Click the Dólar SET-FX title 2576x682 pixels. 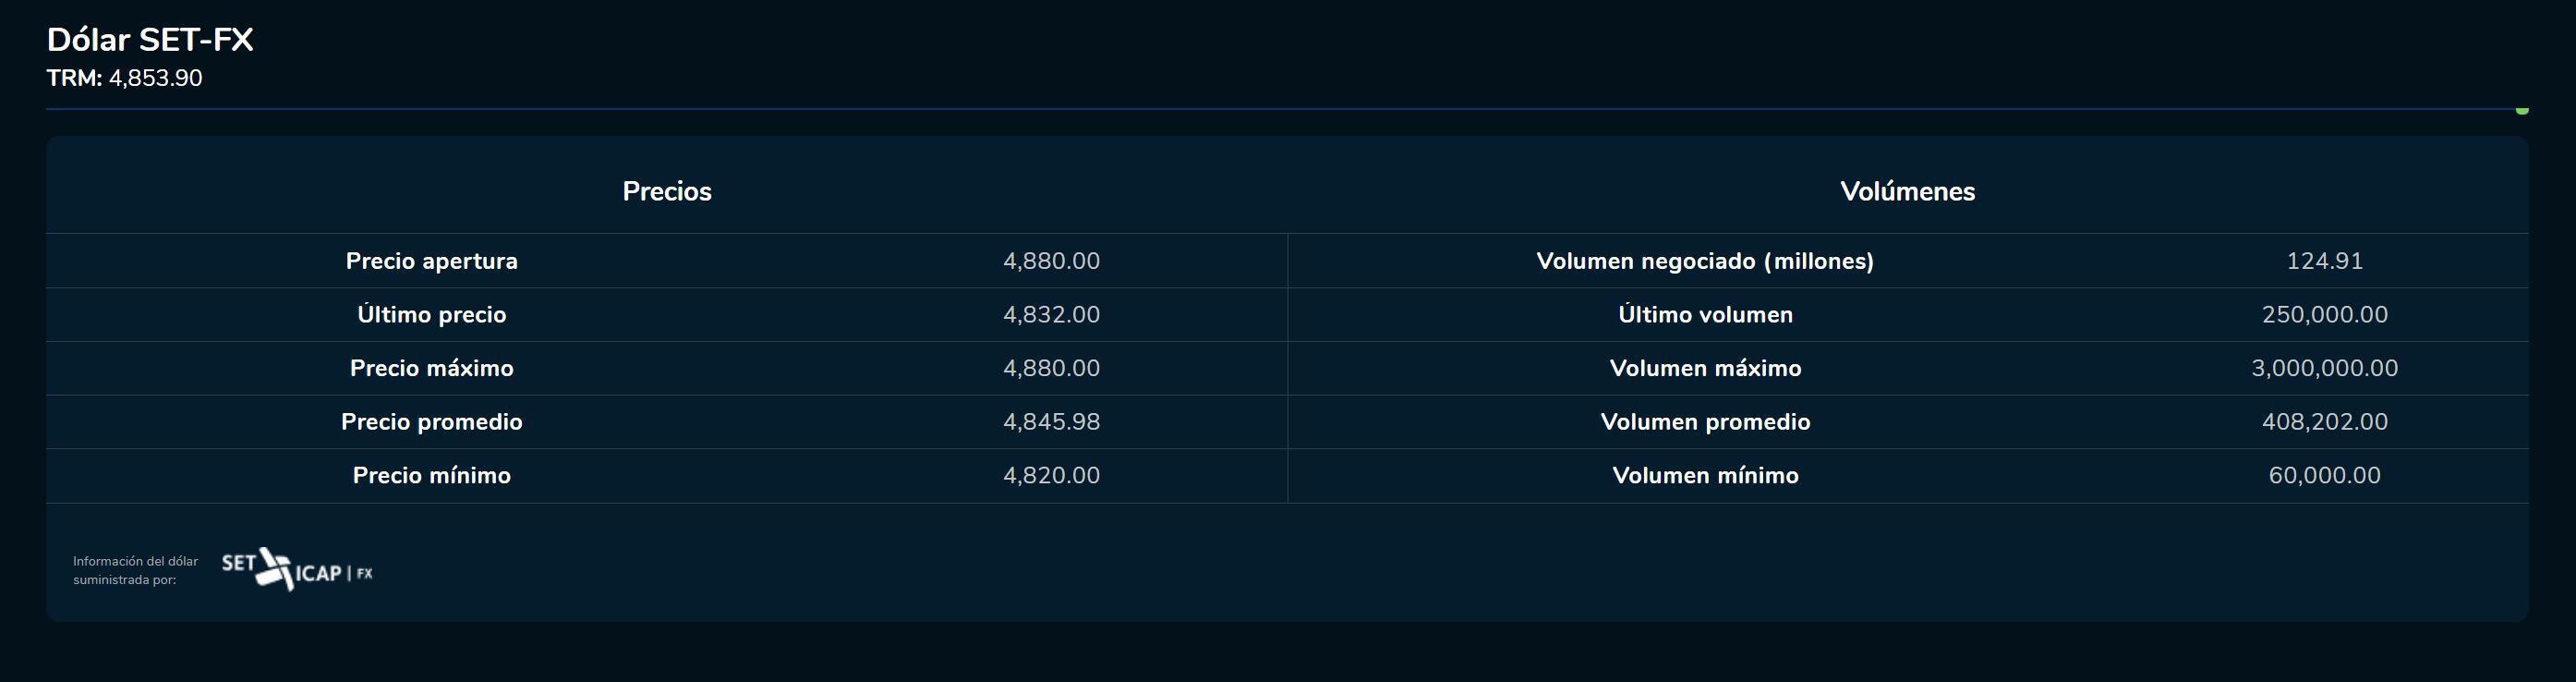pos(150,40)
